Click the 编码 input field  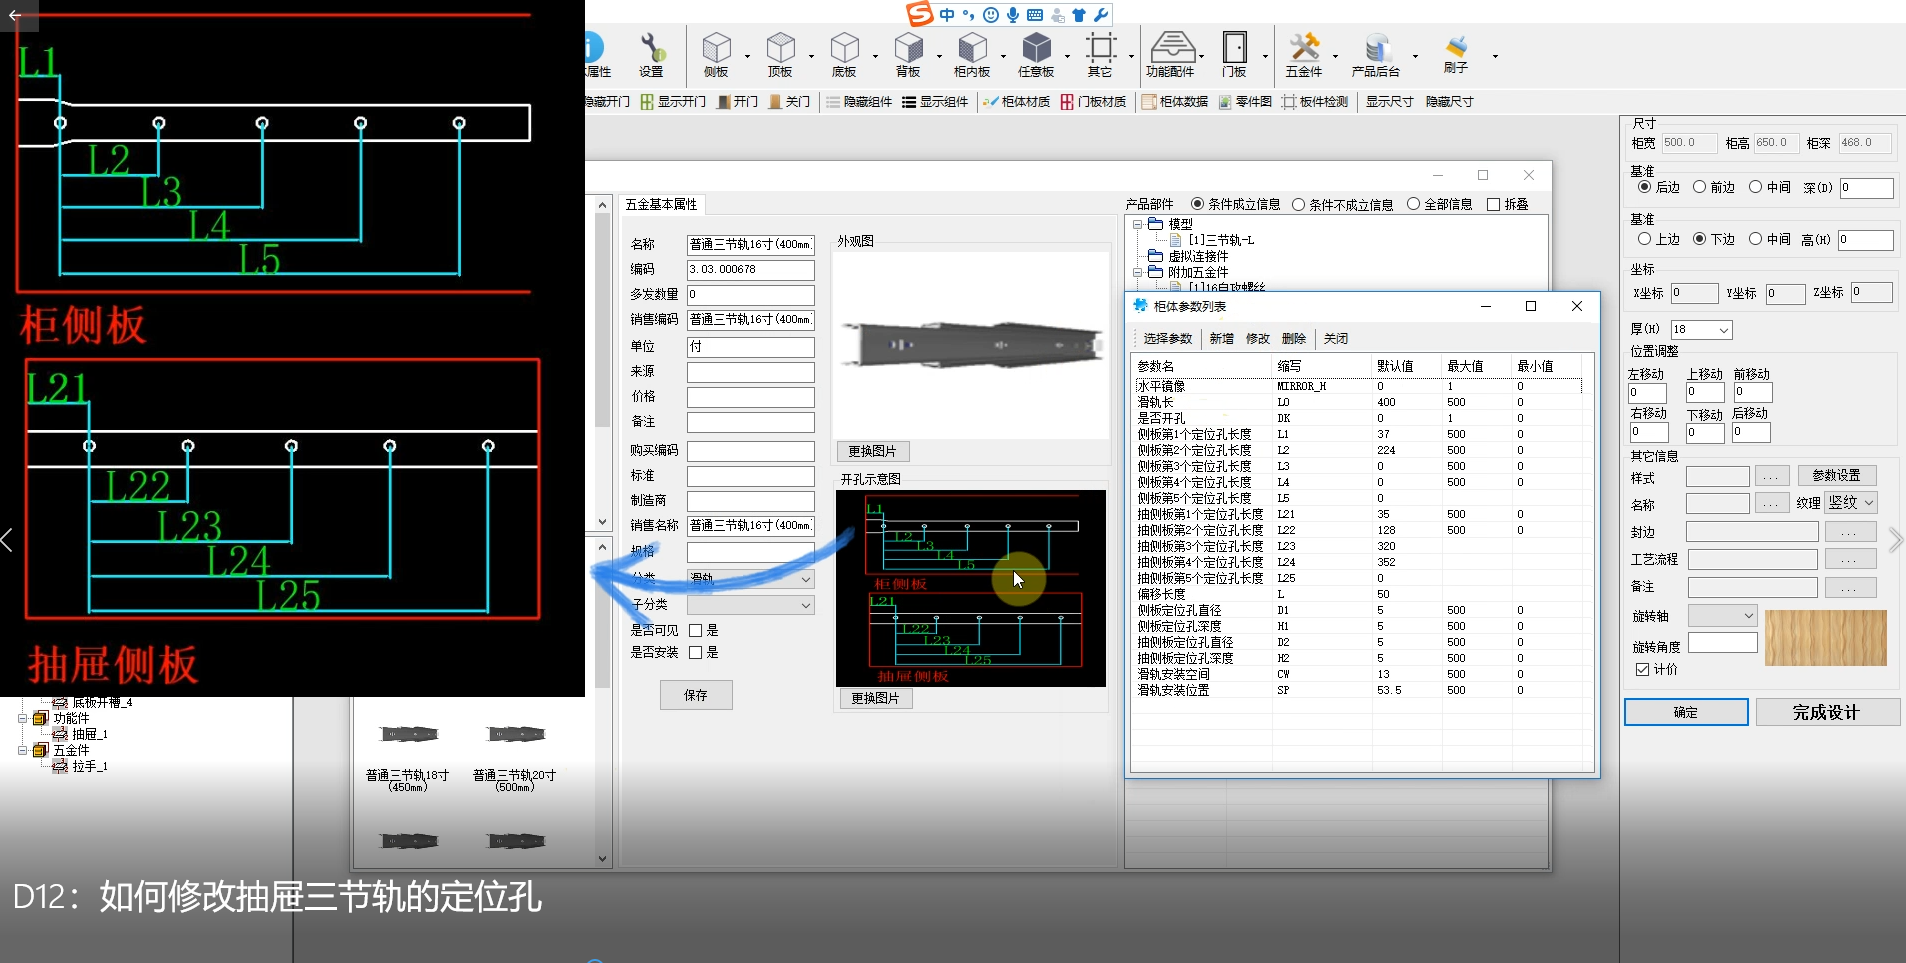751,270
